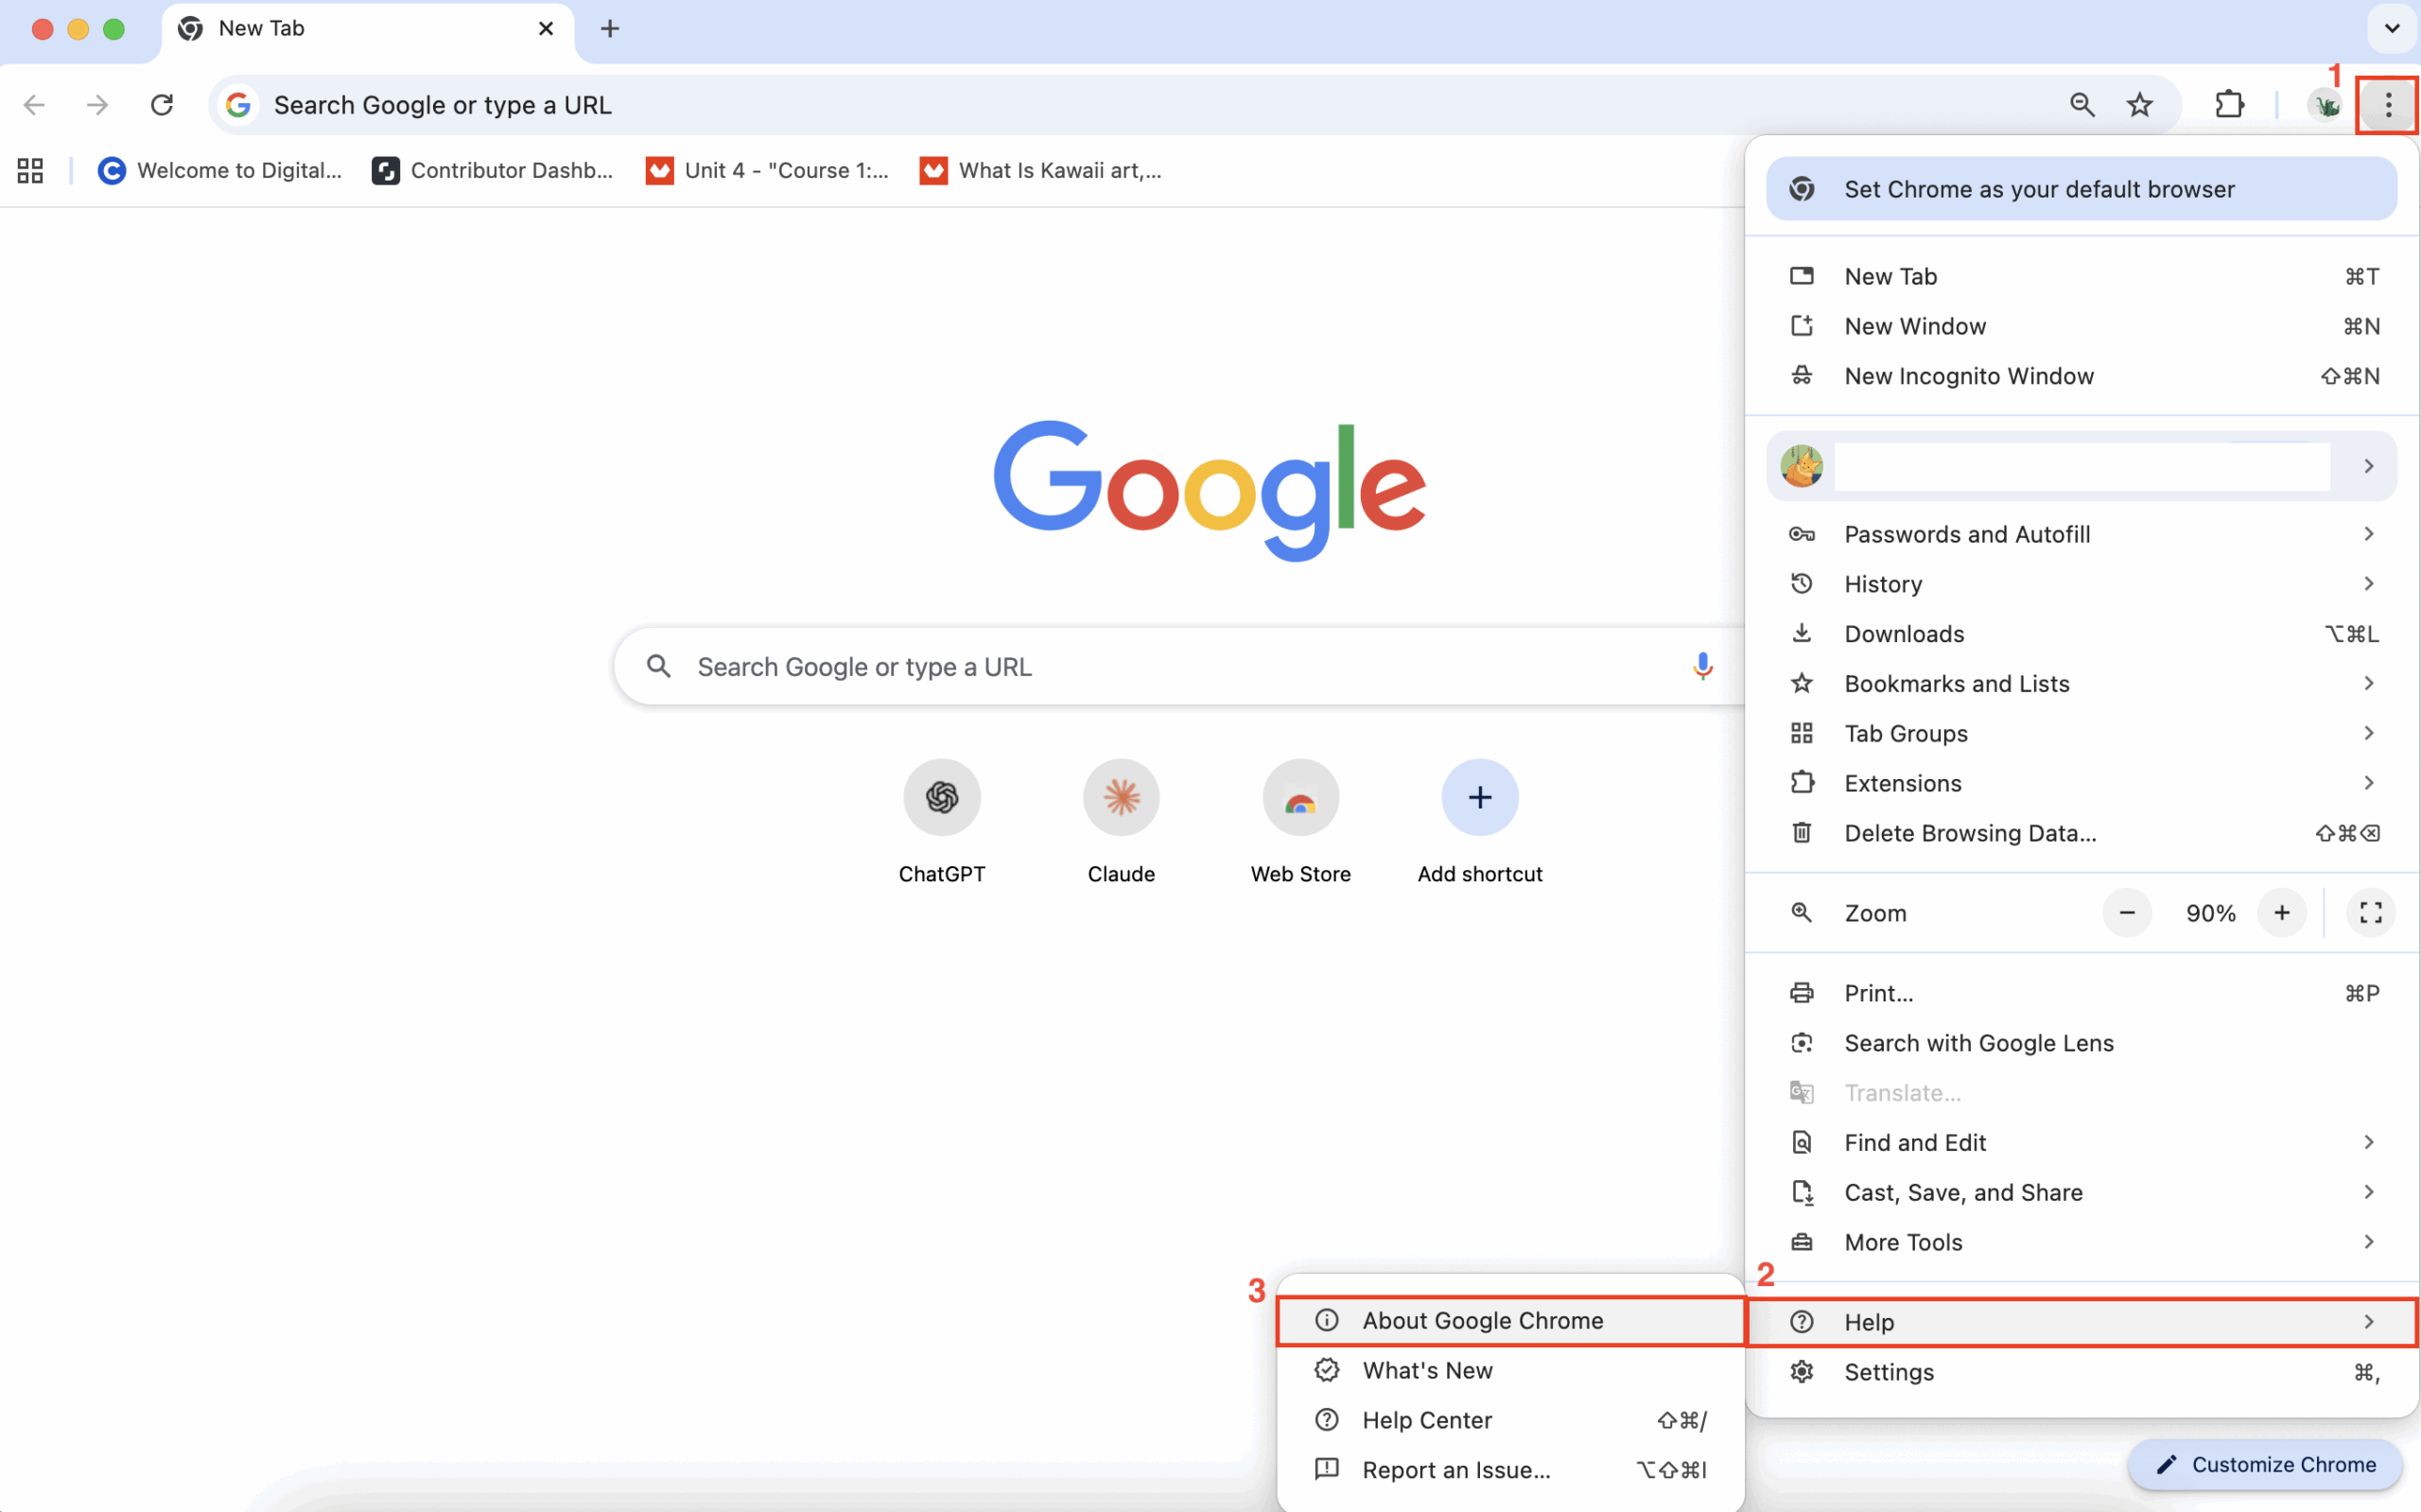2421x1512 pixels.
Task: Click the search icon in the address bar
Action: click(x=2082, y=104)
